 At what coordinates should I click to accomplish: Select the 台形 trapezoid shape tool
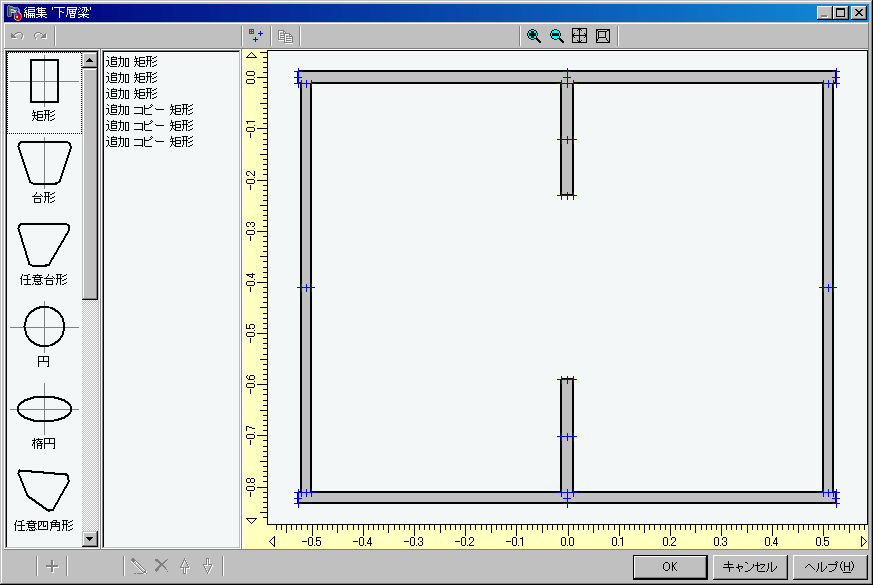[44, 171]
